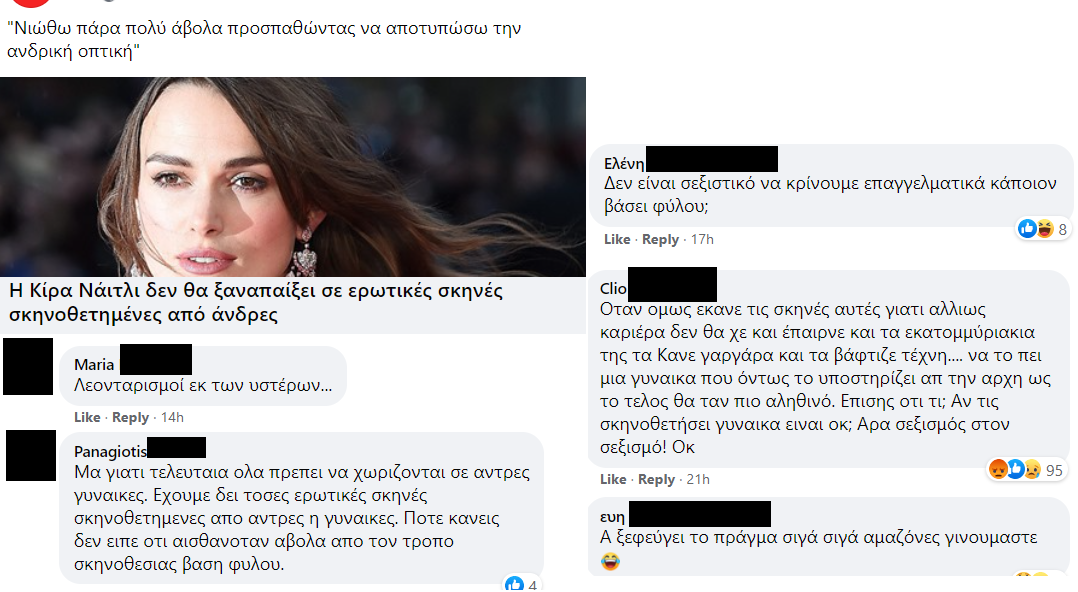Open Panagiotis's profile picture
The image size is (1078, 592).
pyautogui.click(x=31, y=455)
